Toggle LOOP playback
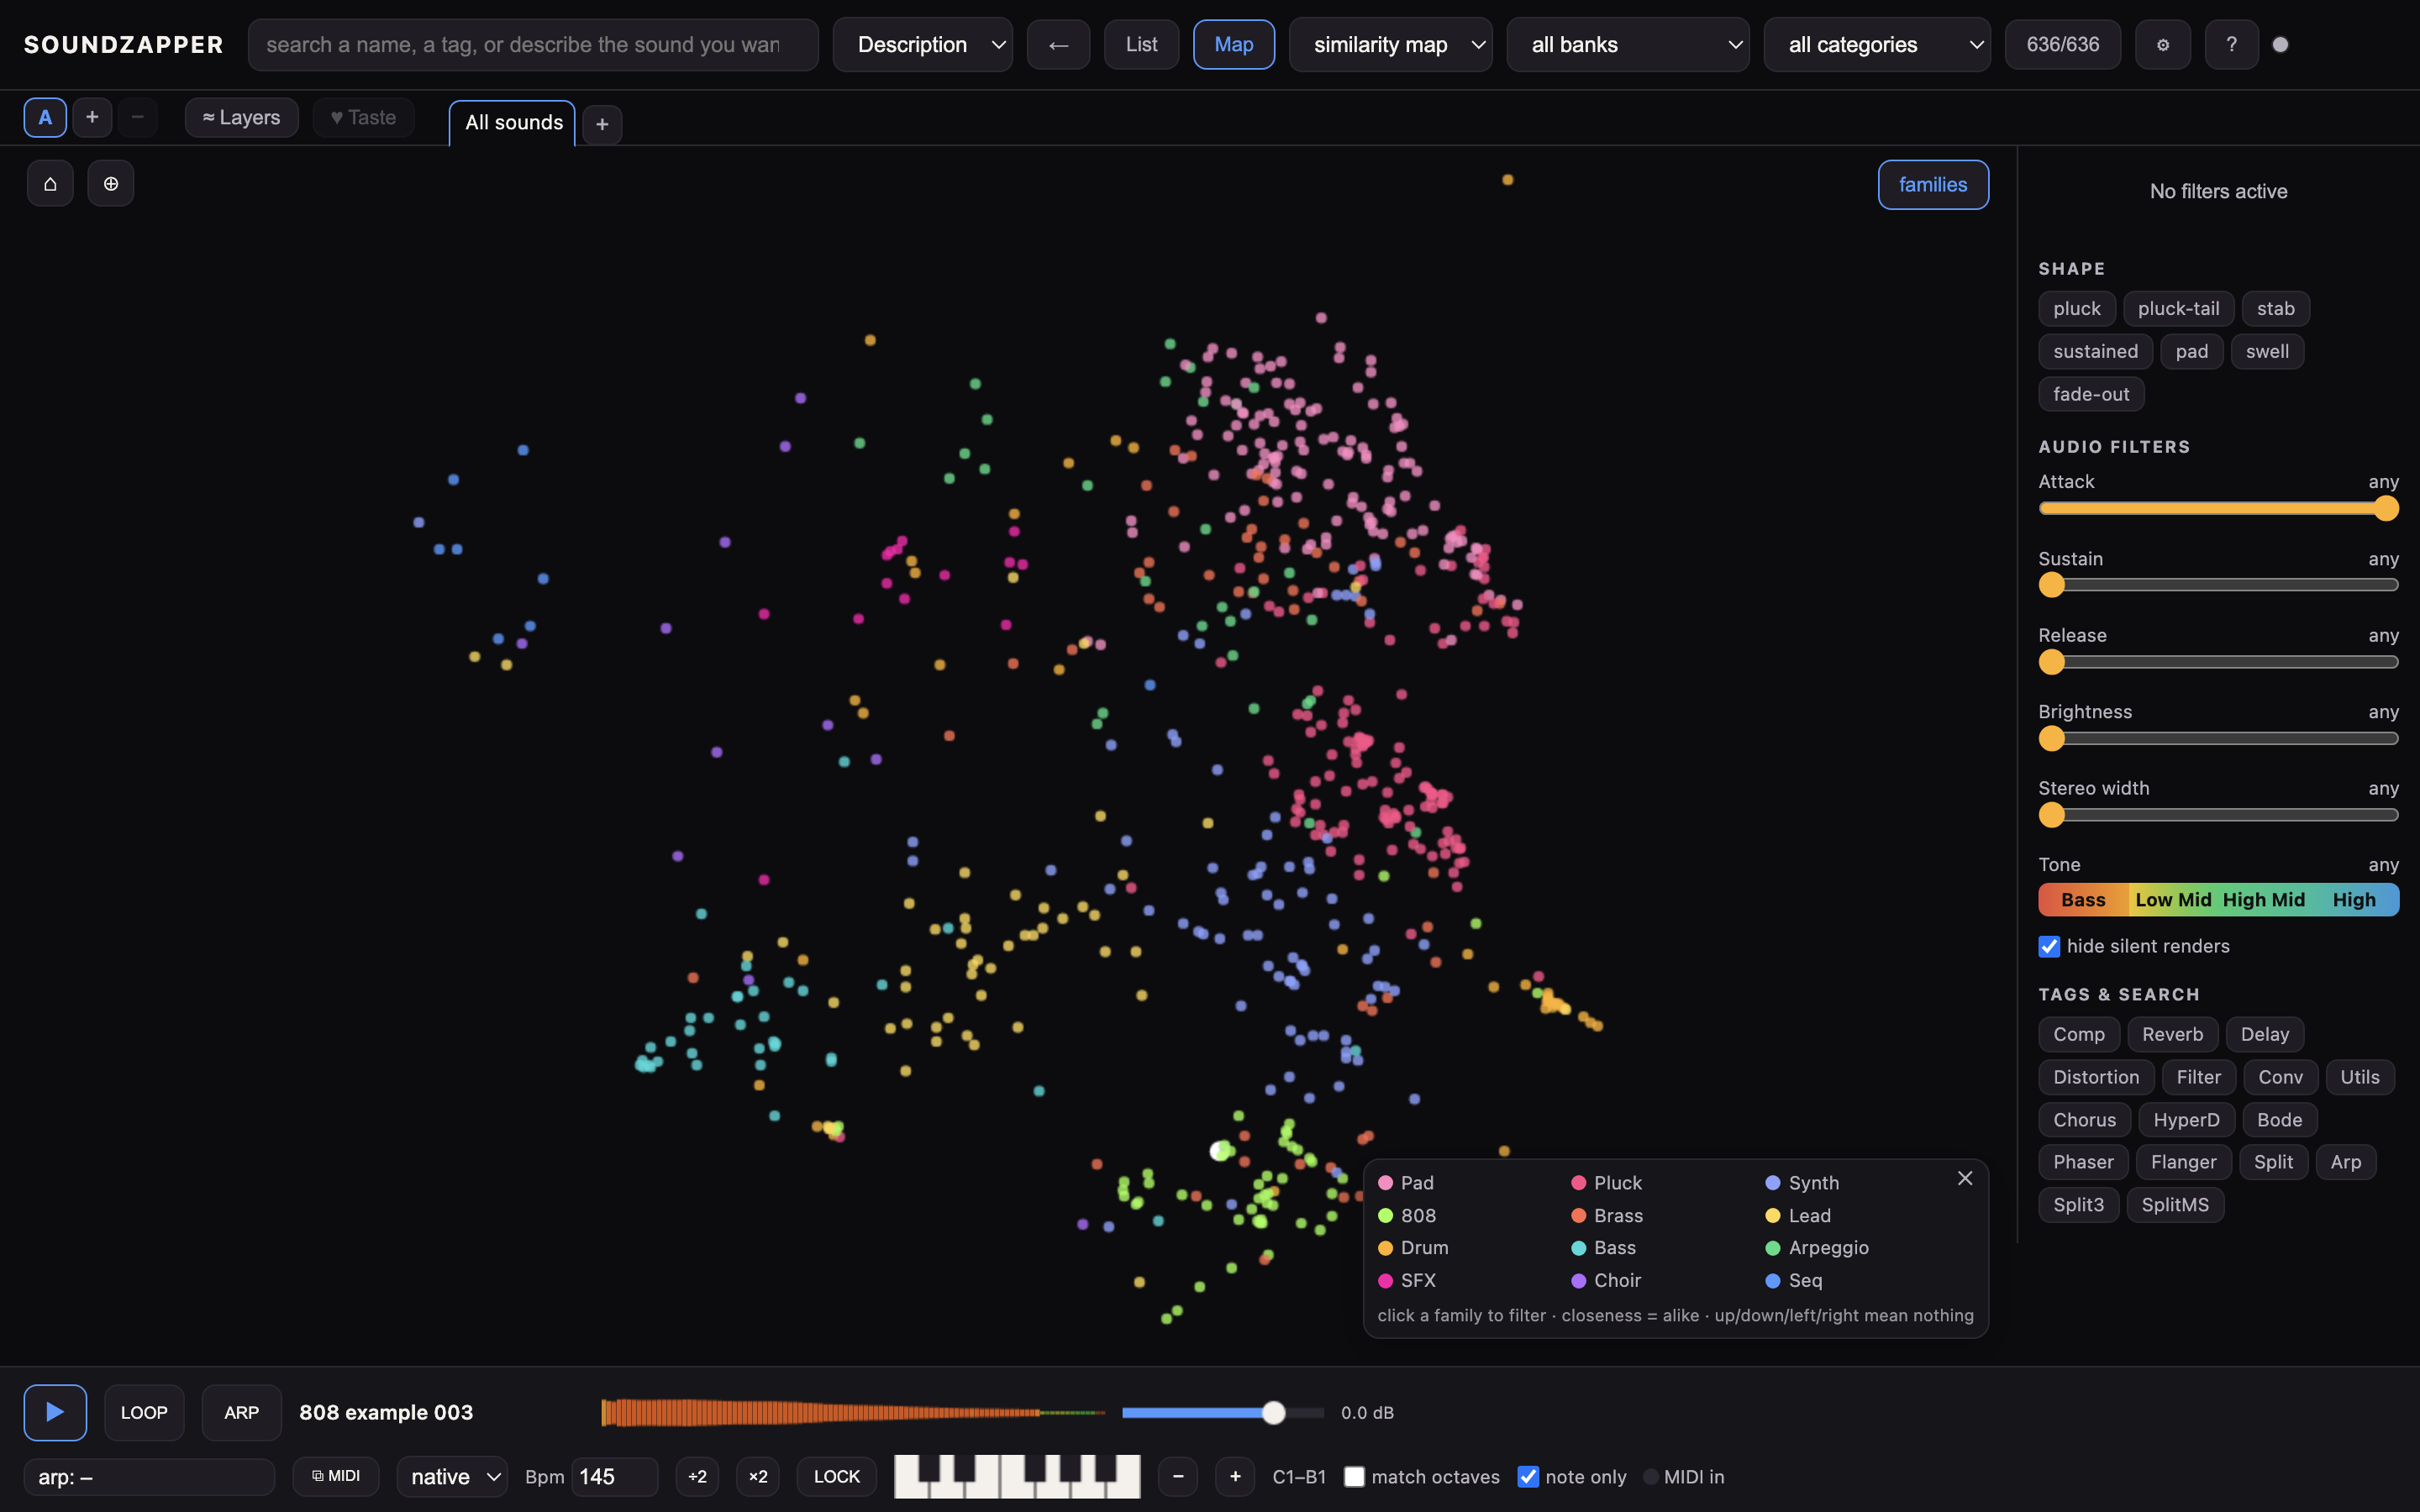Viewport: 2420px width, 1512px height. [x=144, y=1412]
